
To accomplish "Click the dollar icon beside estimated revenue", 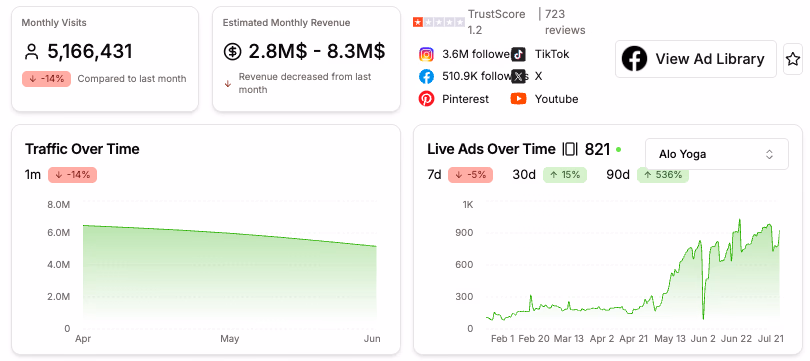I will 232,52.
